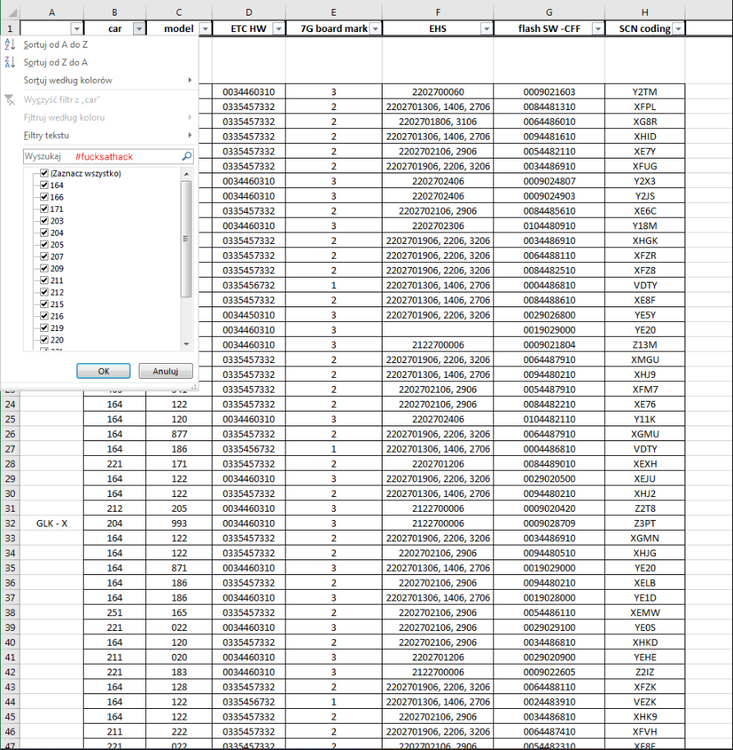Click the filter dialog resize grip
This screenshot has height=750, width=733.
194,387
